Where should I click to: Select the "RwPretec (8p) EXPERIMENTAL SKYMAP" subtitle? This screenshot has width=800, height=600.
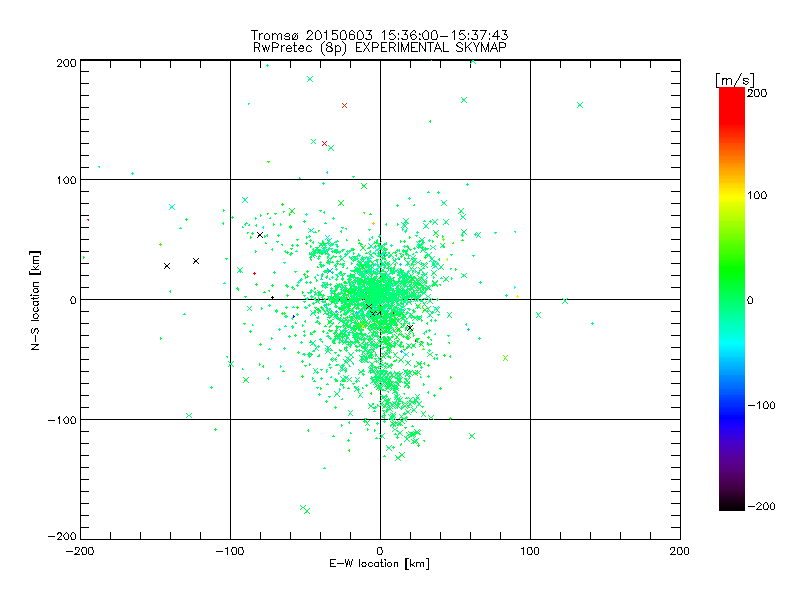point(380,48)
